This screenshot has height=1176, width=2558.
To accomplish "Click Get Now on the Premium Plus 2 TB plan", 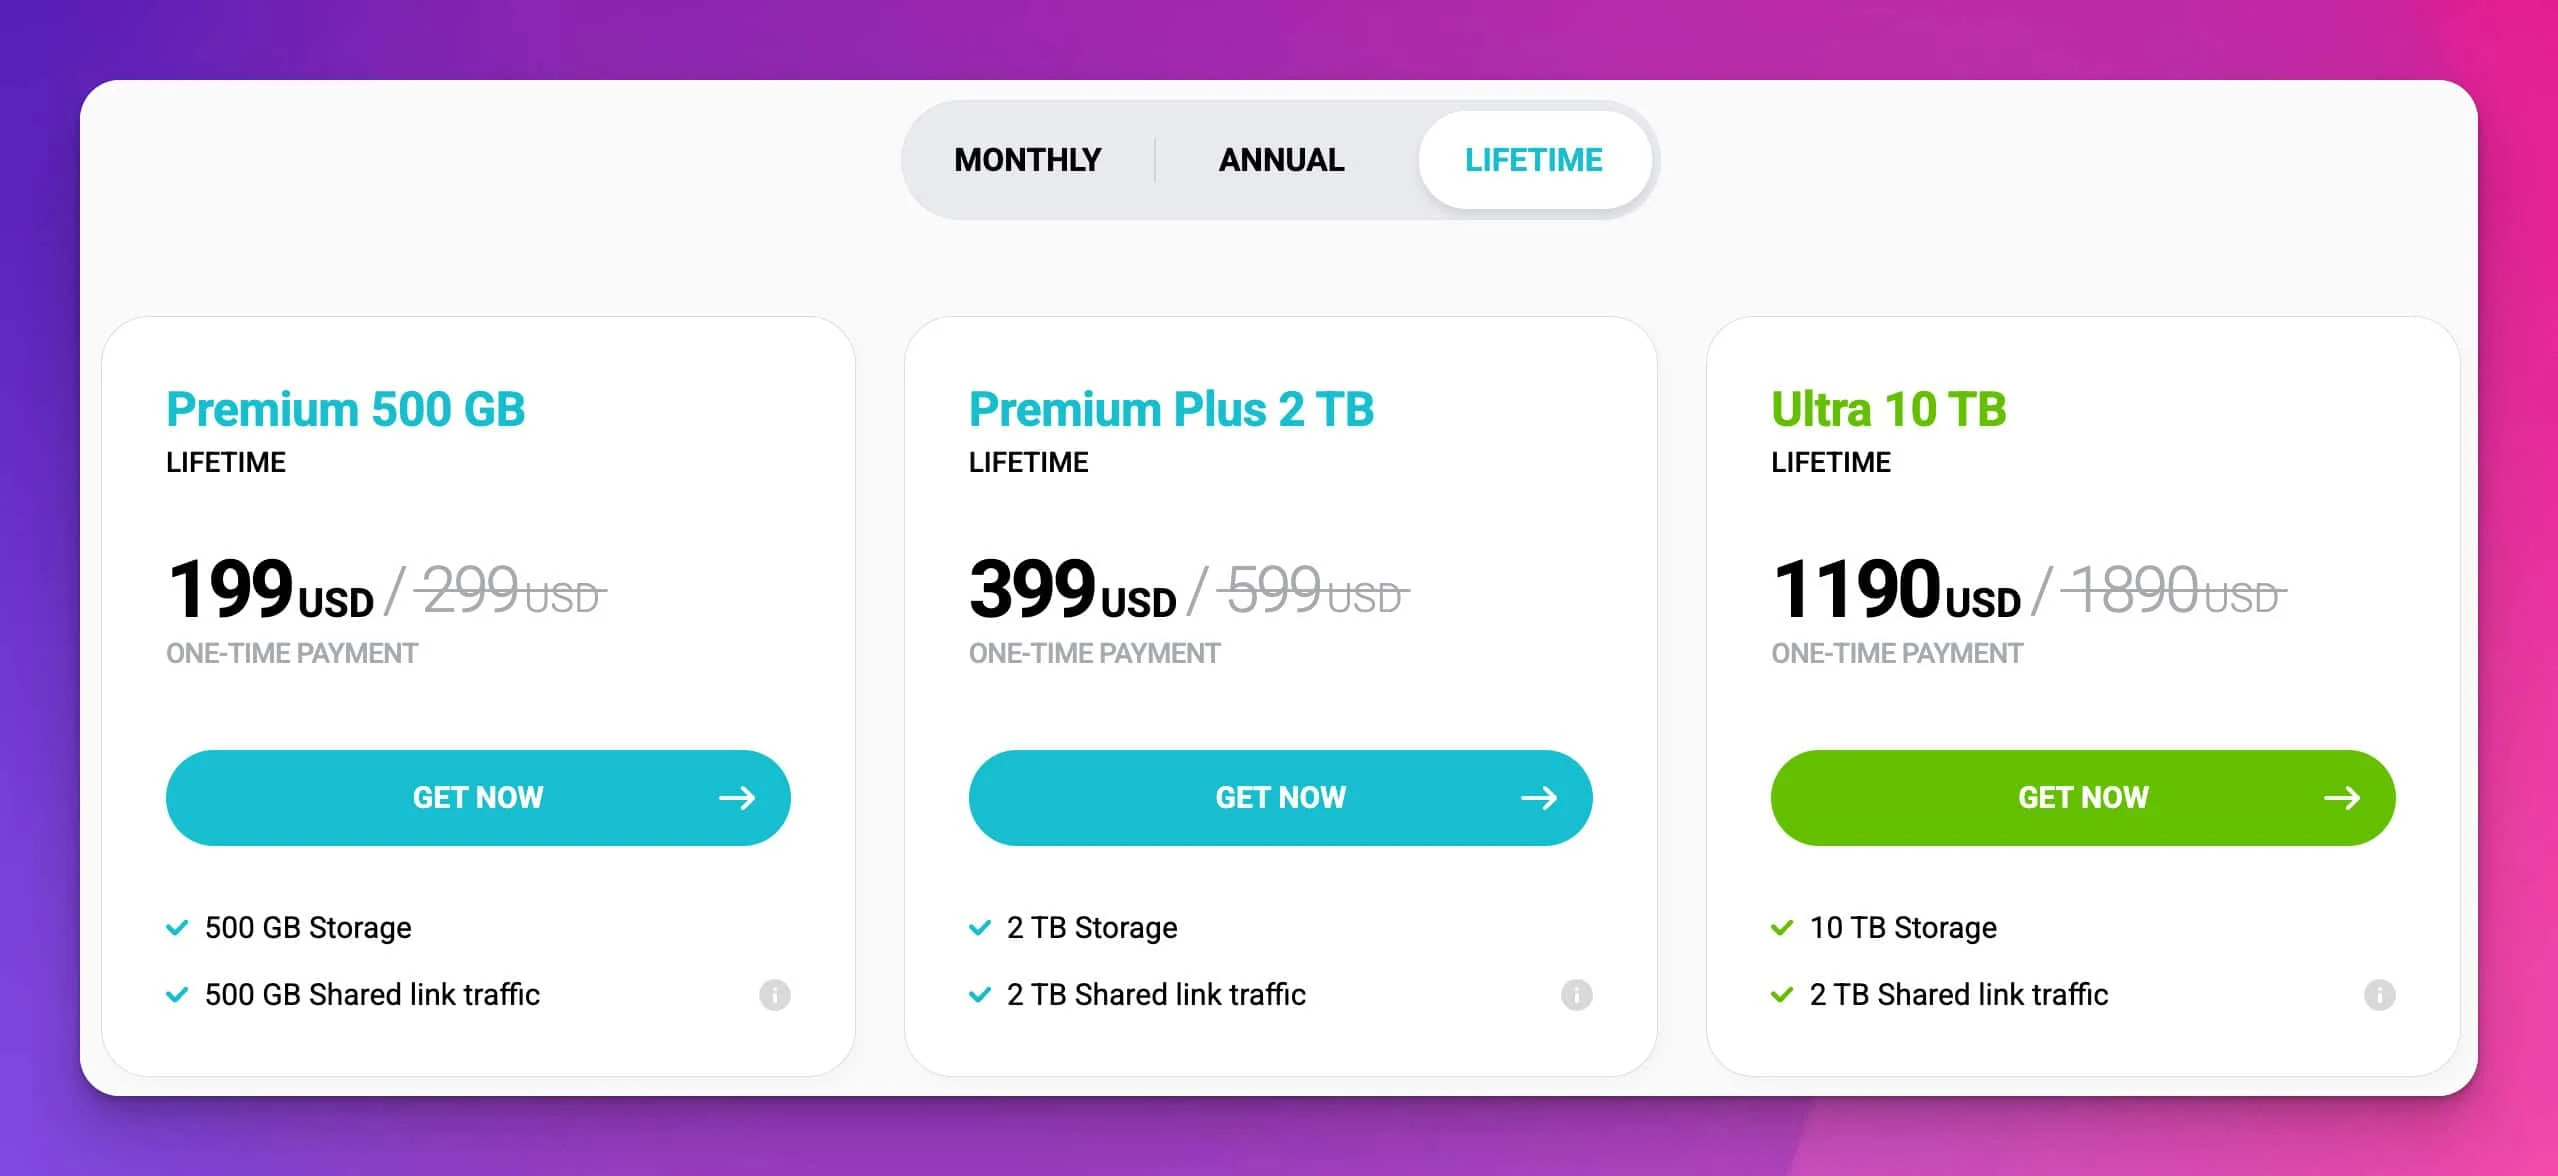I will pos(1281,797).
